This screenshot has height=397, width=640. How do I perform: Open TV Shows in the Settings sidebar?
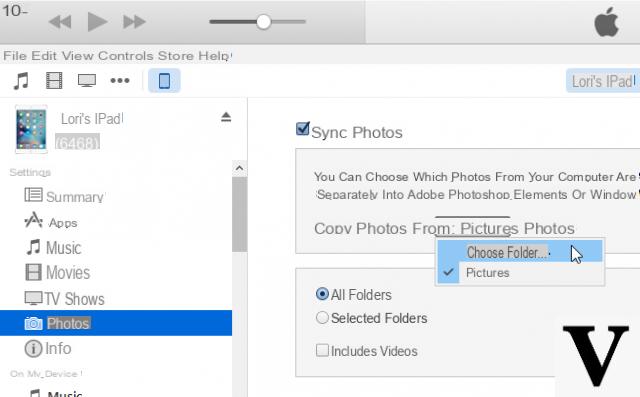[64, 299]
